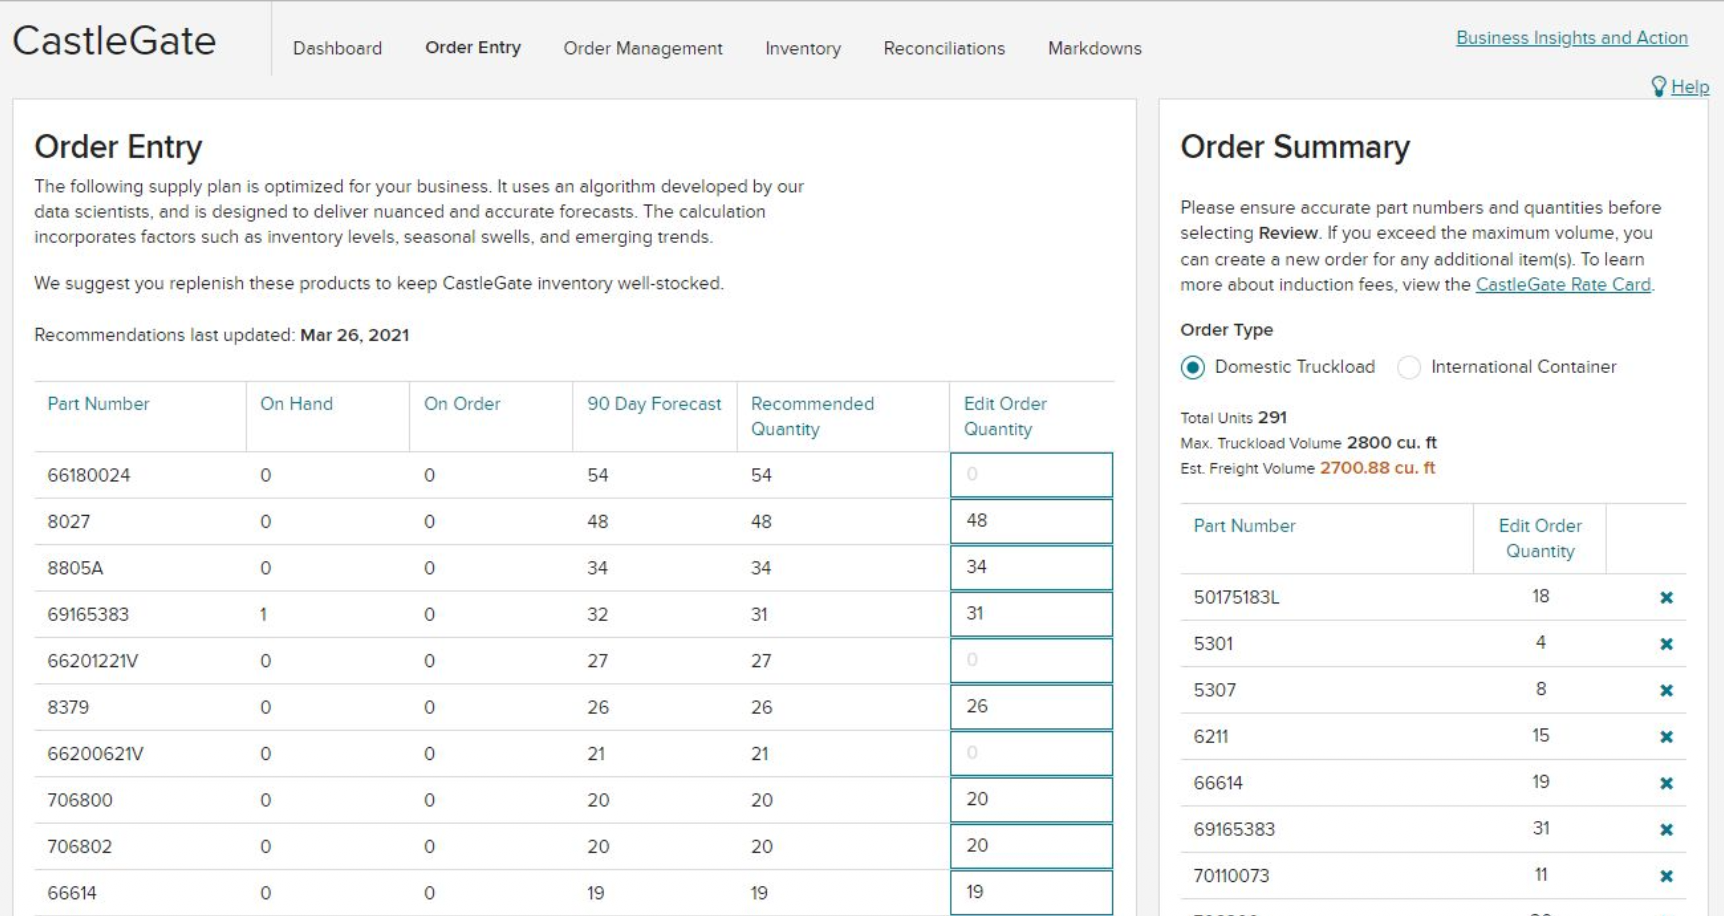The image size is (1724, 916).
Task: Edit order quantity field for part 8027
Action: click(1031, 521)
